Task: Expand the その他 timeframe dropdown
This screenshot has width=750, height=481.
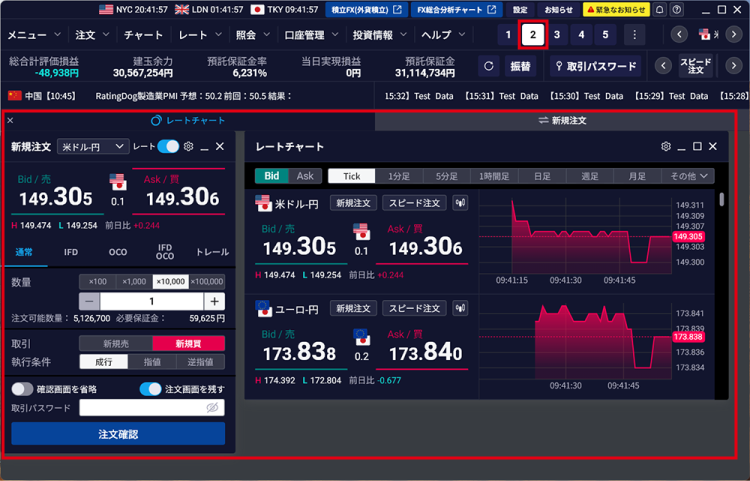Action: click(690, 176)
